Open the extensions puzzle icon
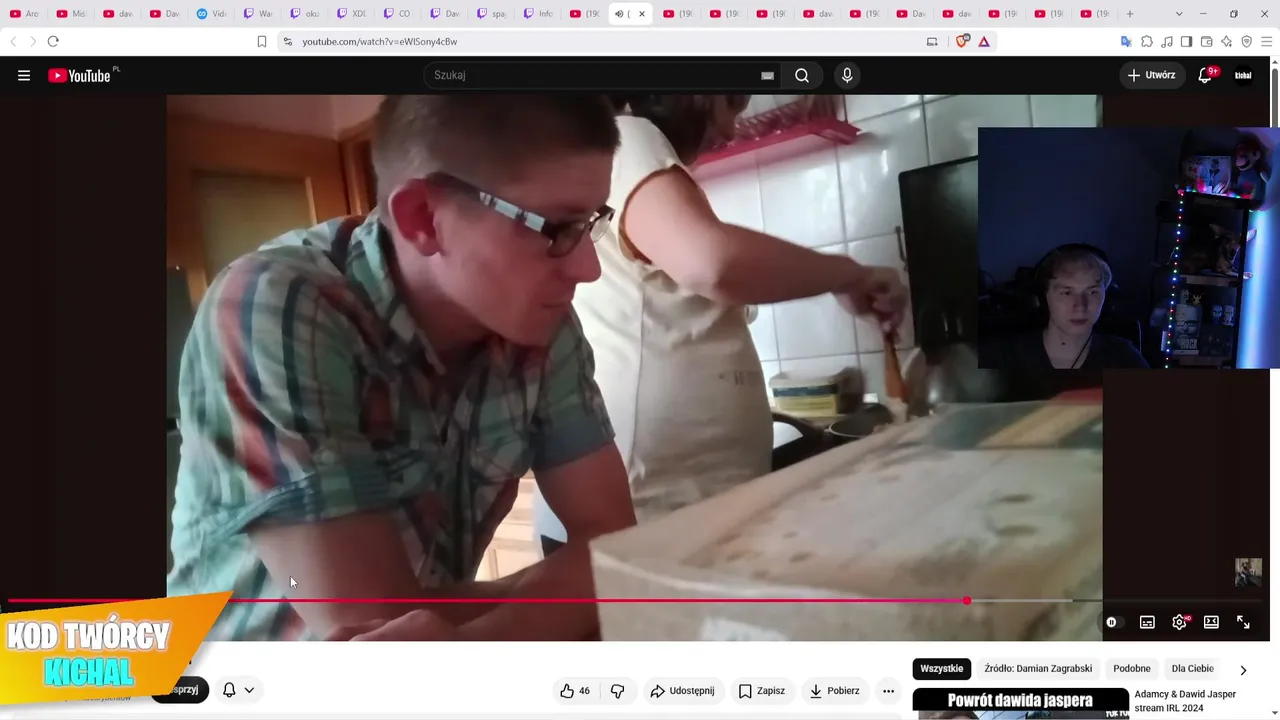This screenshot has height=720, width=1280. coord(1147,41)
